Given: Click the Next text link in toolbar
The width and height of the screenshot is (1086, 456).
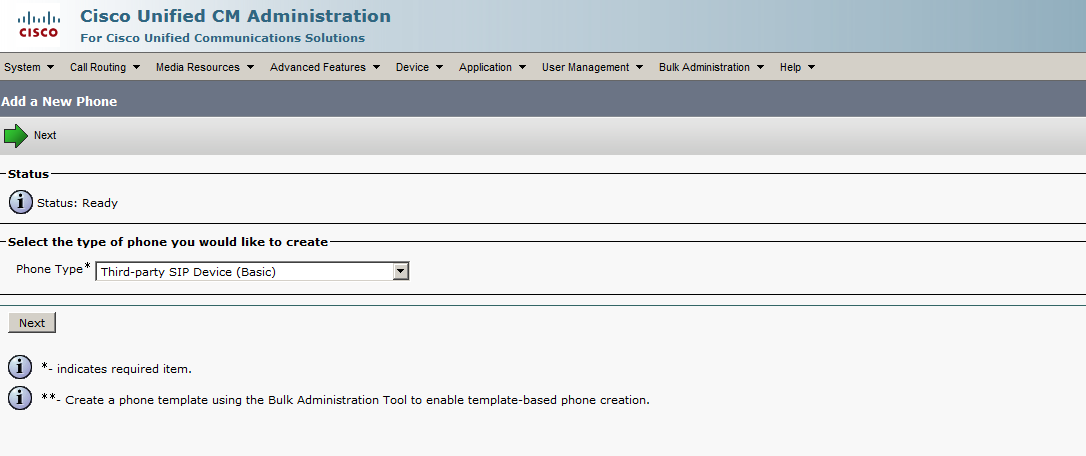Looking at the screenshot, I should [45, 135].
